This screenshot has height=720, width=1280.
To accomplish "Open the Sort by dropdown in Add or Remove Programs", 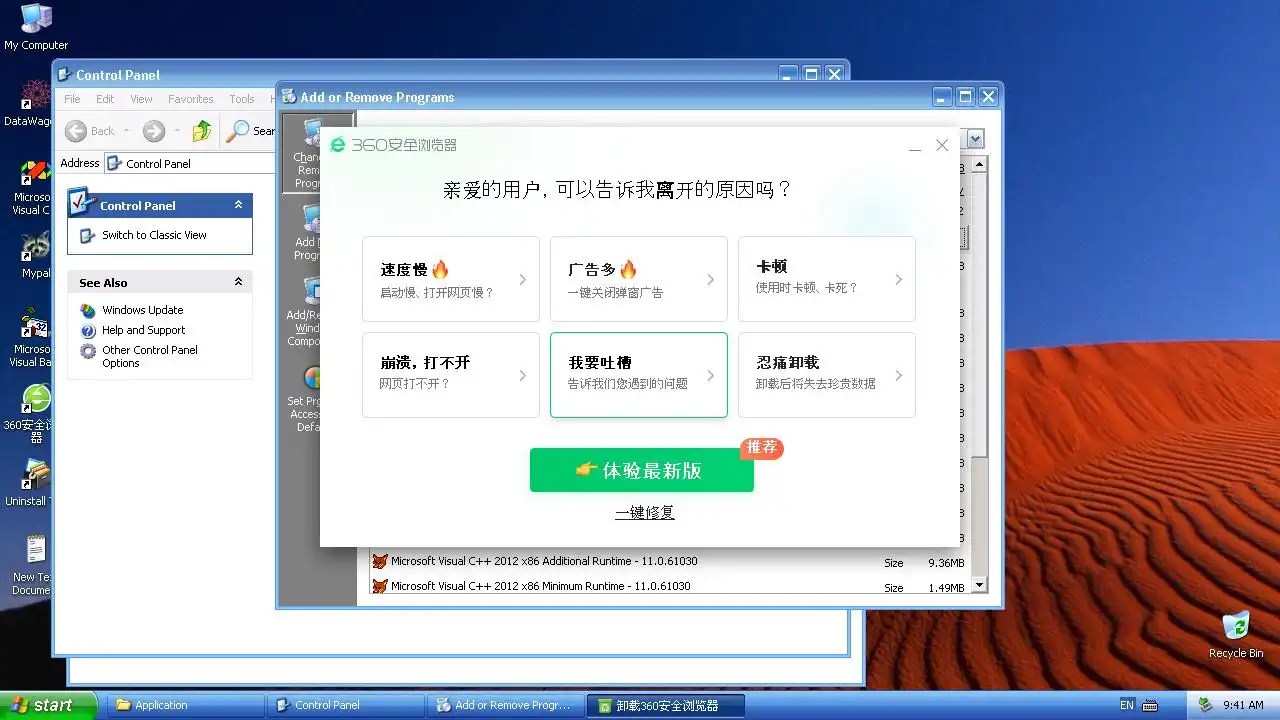I will 975,139.
